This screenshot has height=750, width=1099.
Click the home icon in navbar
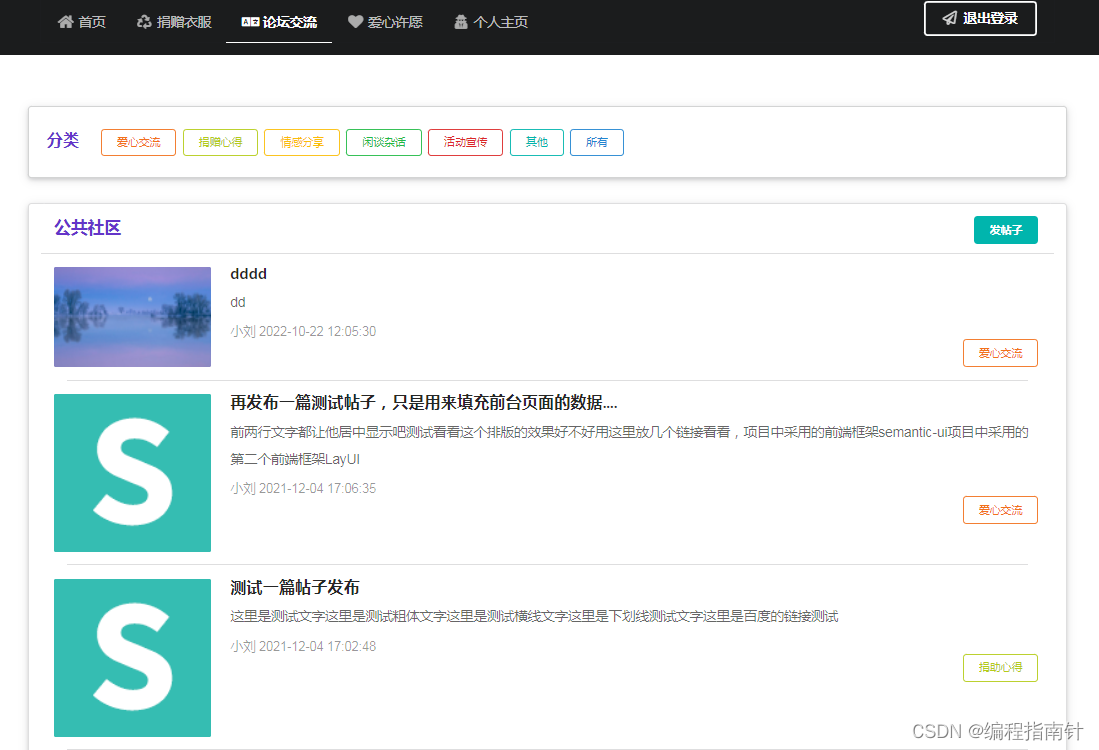[65, 22]
